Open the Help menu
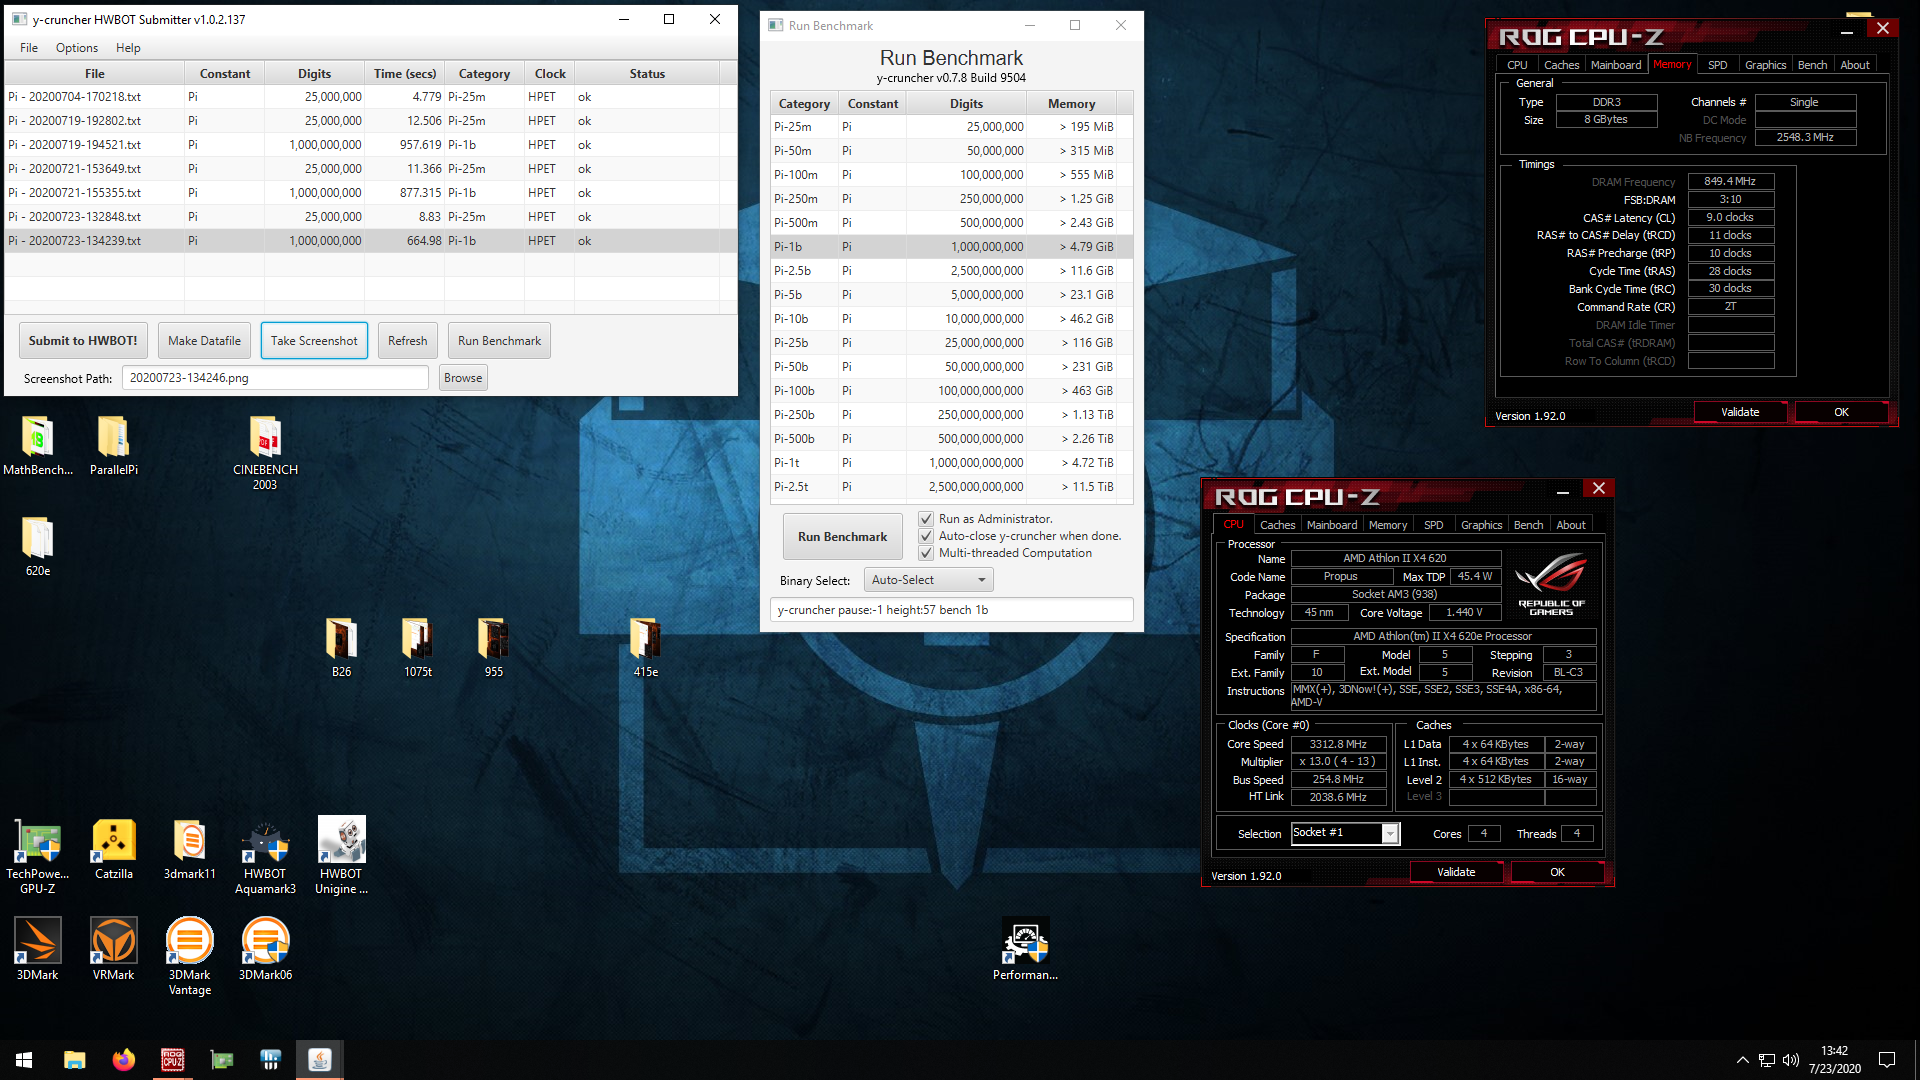This screenshot has height=1080, width=1920. [128, 48]
